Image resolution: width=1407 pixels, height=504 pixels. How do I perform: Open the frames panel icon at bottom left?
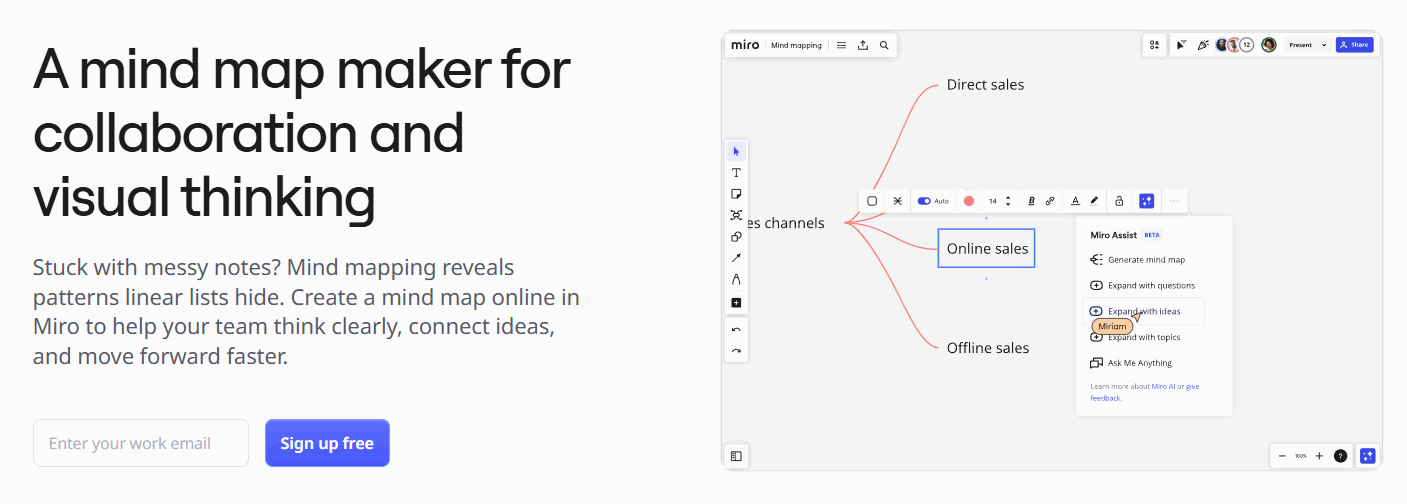[736, 456]
